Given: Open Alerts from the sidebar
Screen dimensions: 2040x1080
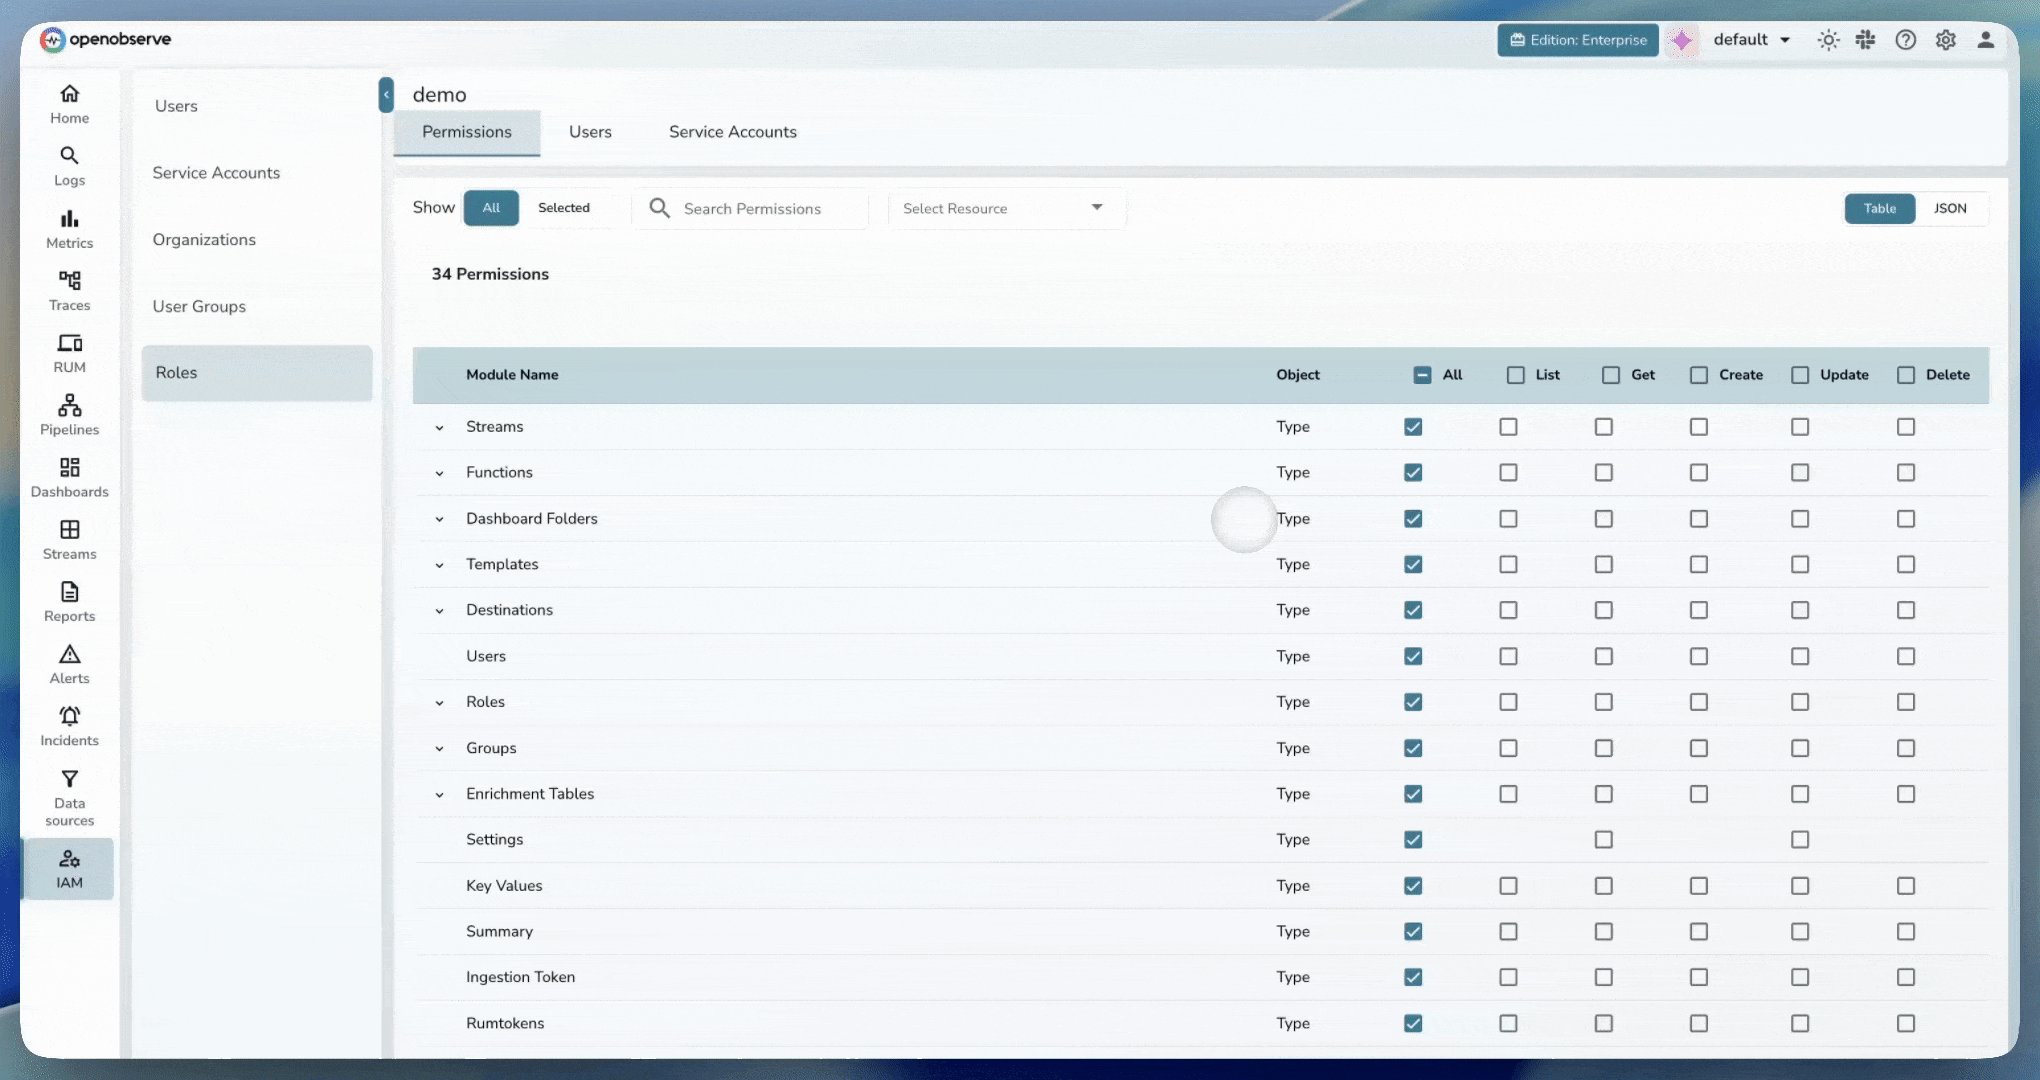Looking at the screenshot, I should (69, 665).
